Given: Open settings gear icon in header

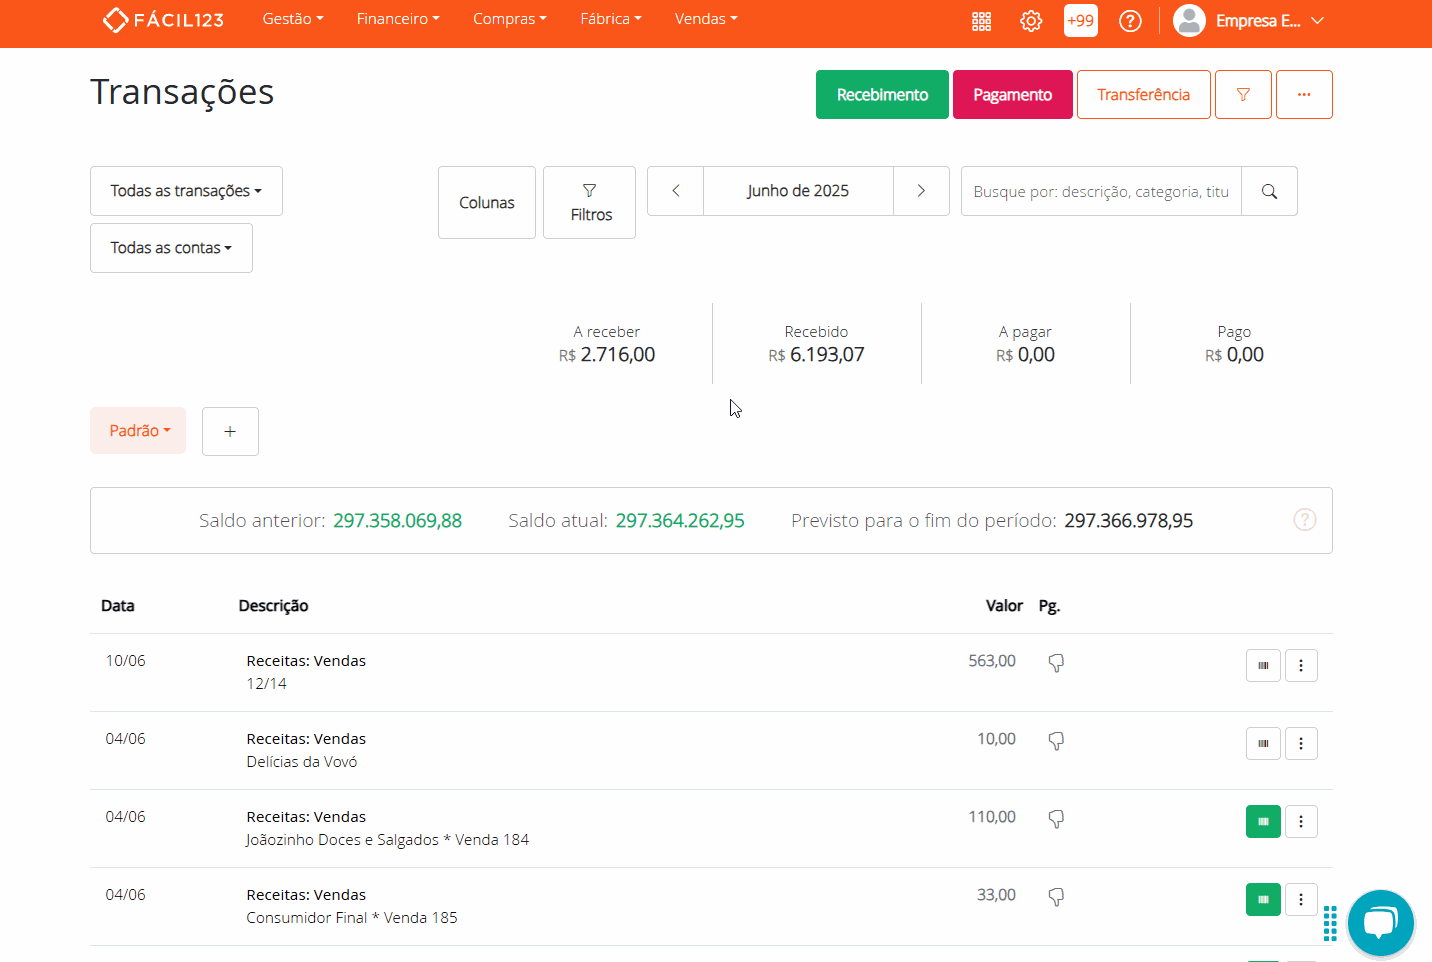Looking at the screenshot, I should pyautogui.click(x=1031, y=21).
